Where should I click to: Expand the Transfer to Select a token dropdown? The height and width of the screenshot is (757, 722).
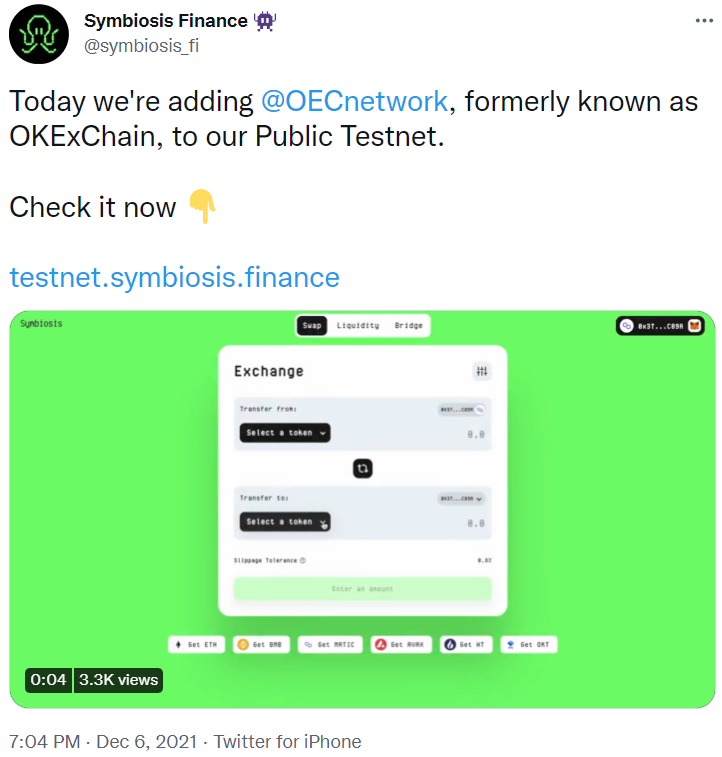point(285,521)
